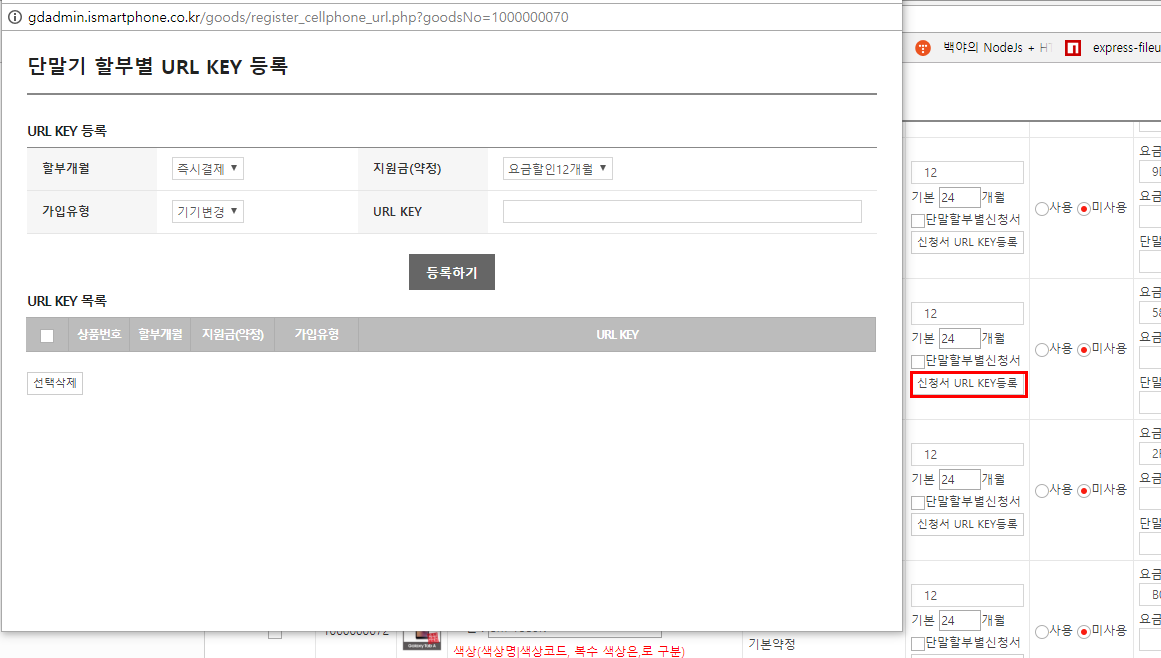Tick 단말할부별신청서 checkbox above red-outlined button

point(918,360)
